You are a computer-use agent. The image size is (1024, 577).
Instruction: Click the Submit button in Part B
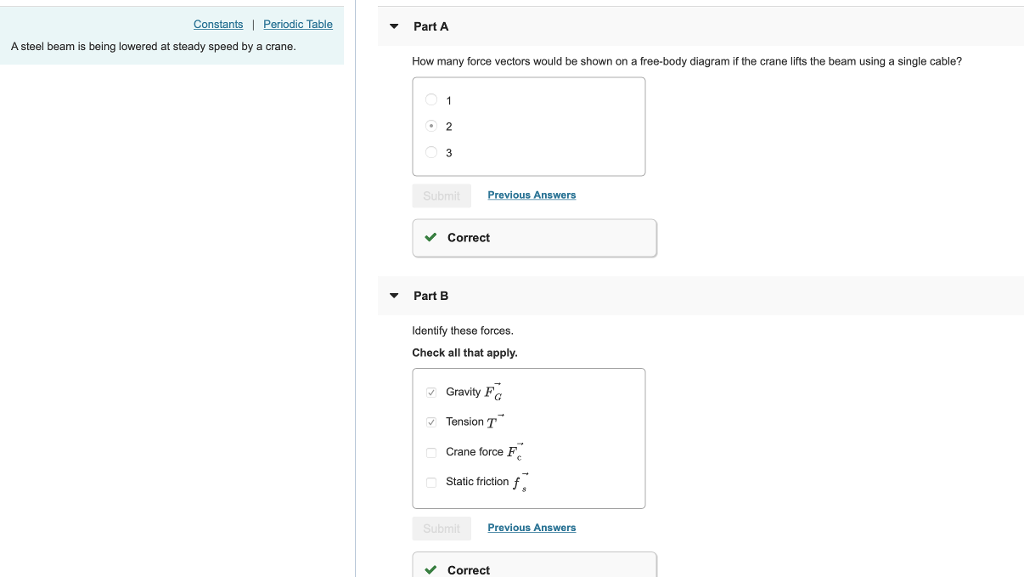click(x=441, y=529)
